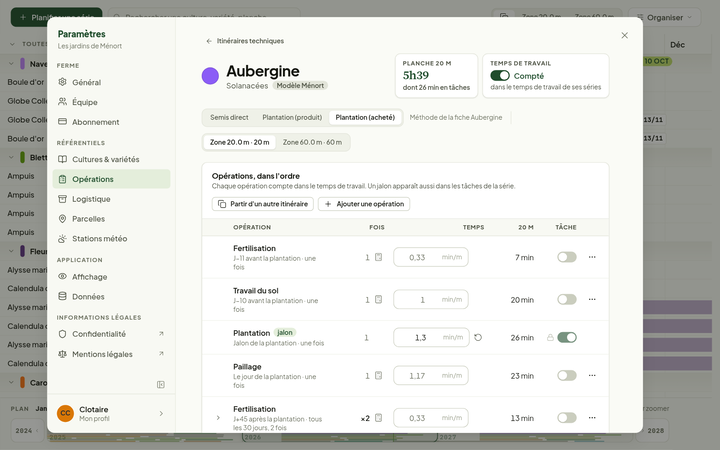The height and width of the screenshot is (450, 720).
Task: Switch to Zone 20.0 m · 20 m
Action: tap(240, 142)
